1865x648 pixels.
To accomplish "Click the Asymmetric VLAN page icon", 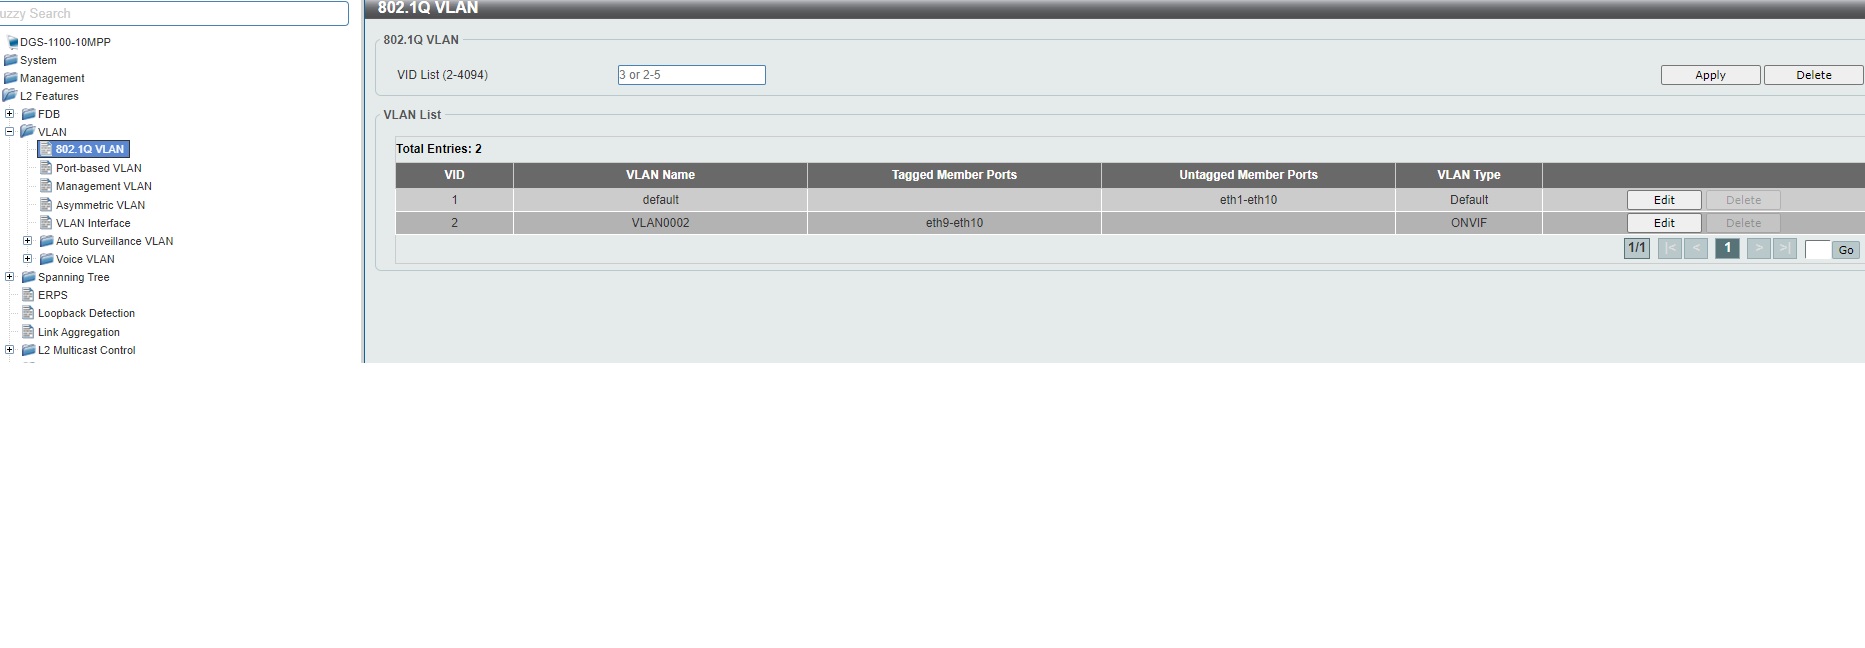I will 46,204.
